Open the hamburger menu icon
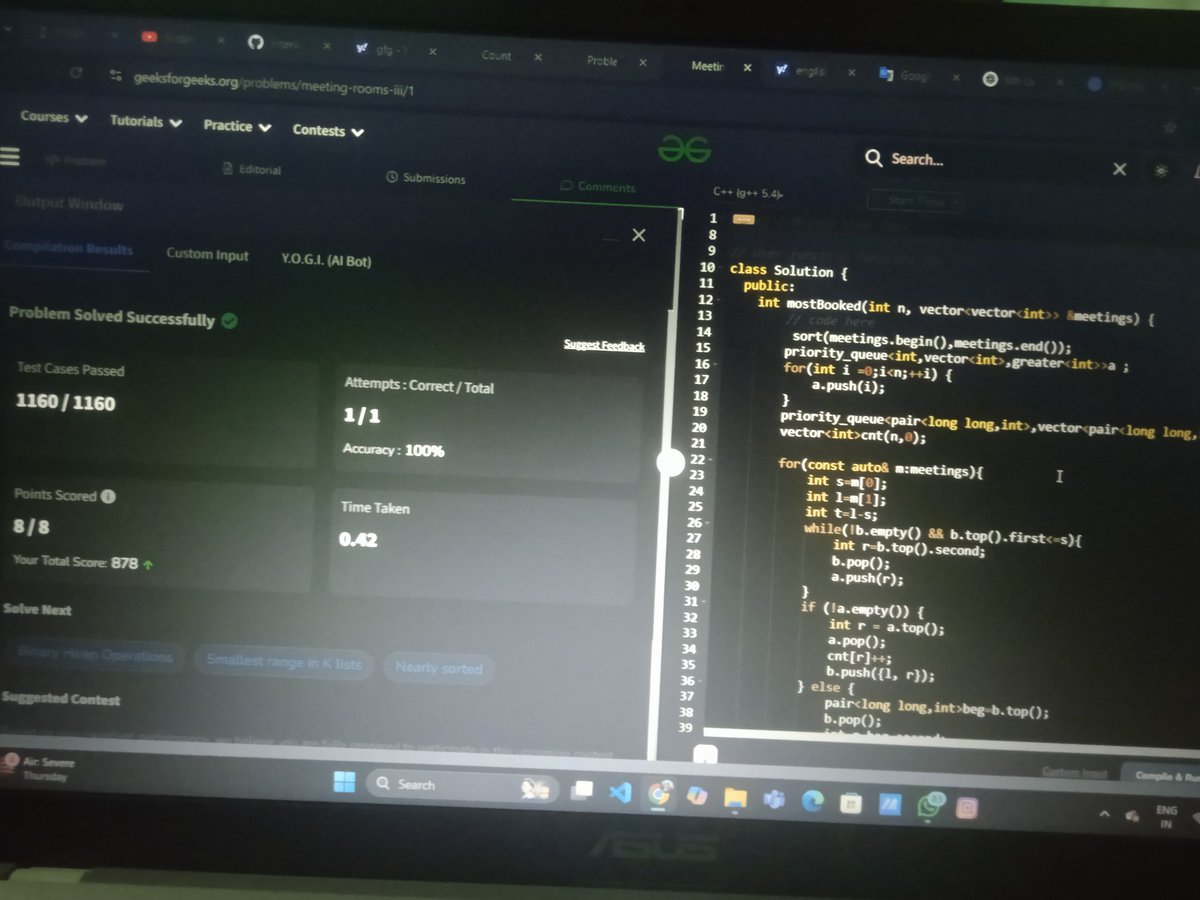 (9, 157)
